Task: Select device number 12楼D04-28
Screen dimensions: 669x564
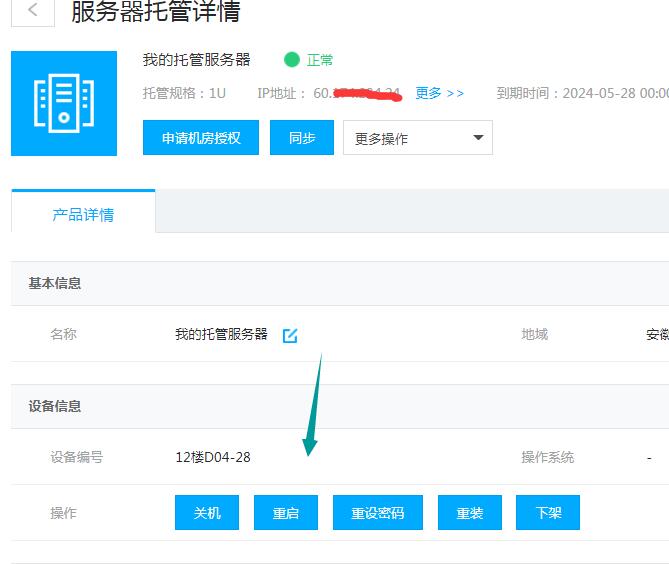Action: click(213, 457)
